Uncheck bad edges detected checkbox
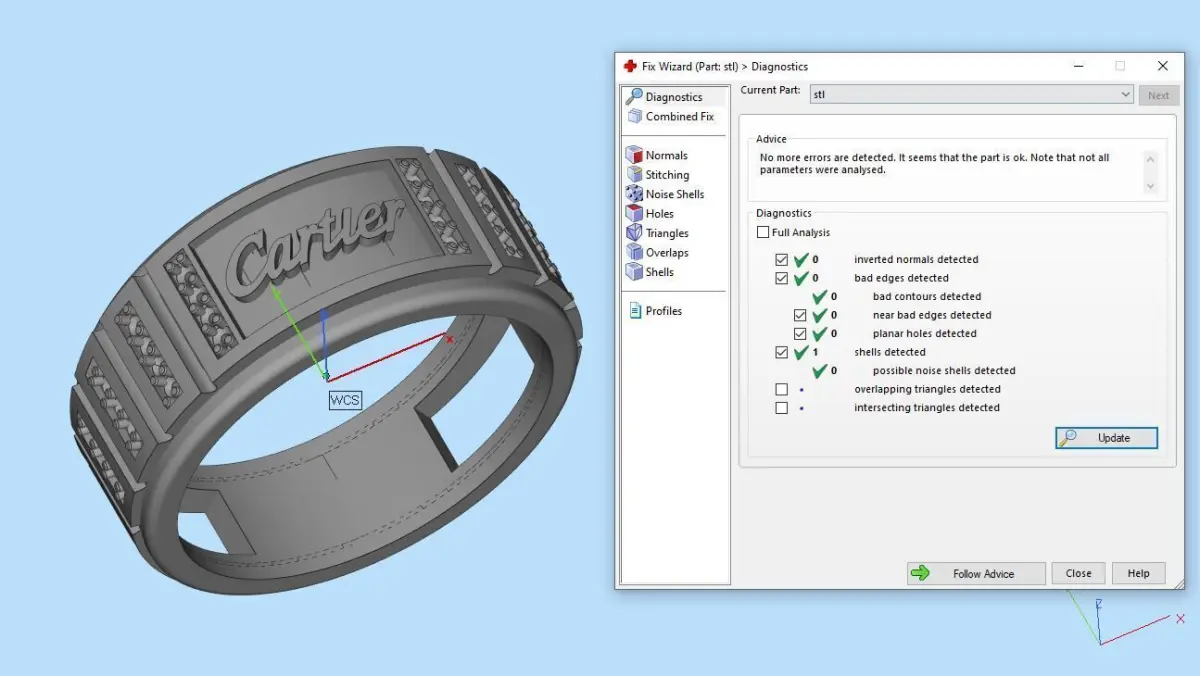 782,278
